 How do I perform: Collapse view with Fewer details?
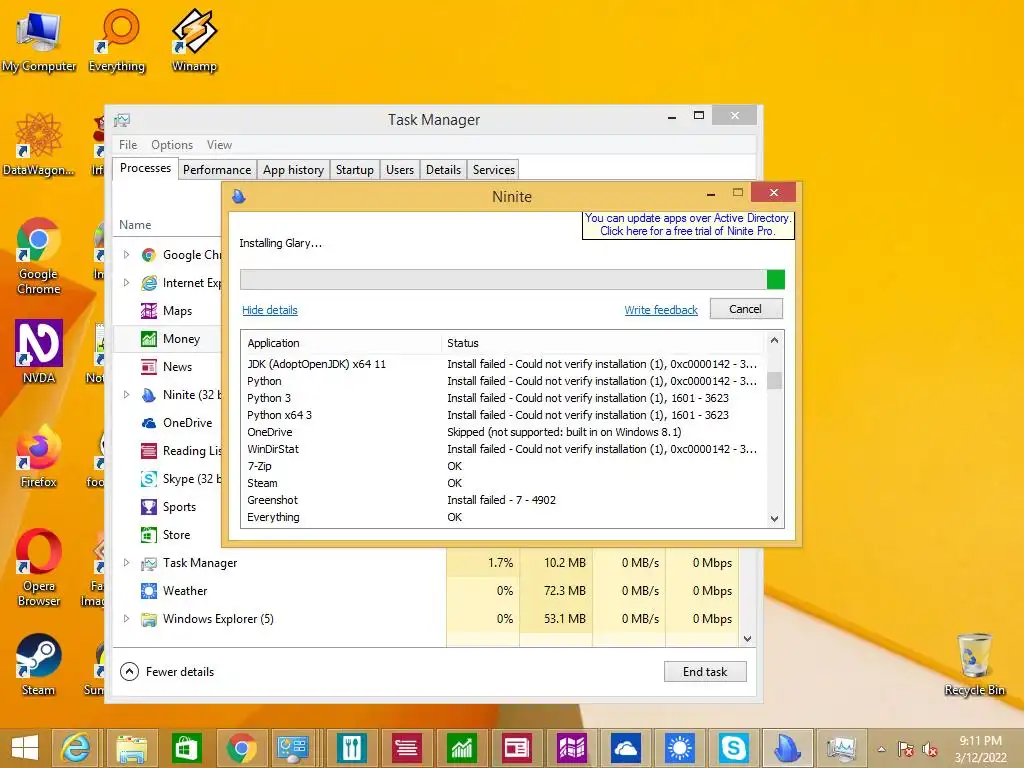click(167, 671)
